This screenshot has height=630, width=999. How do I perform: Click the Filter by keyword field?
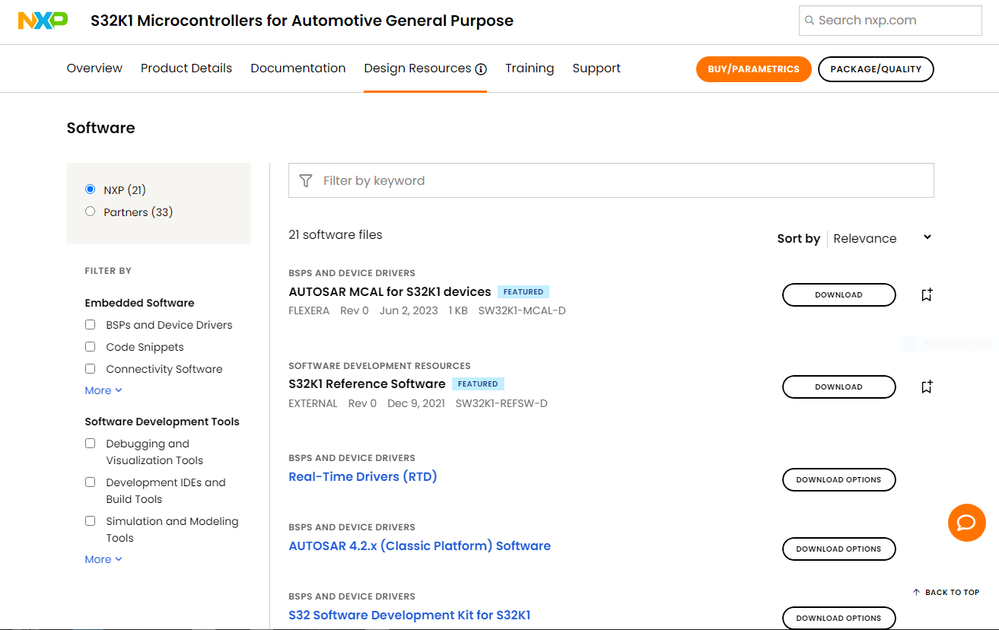coord(620,181)
